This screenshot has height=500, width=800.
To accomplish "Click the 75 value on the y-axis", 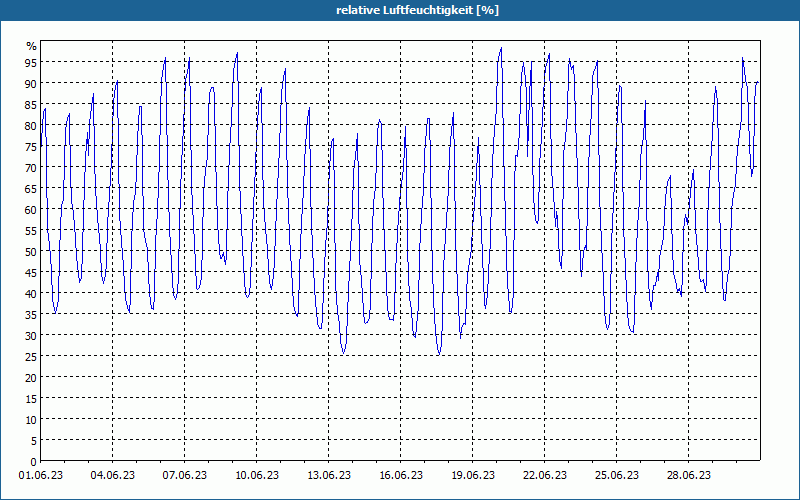I will [31, 147].
